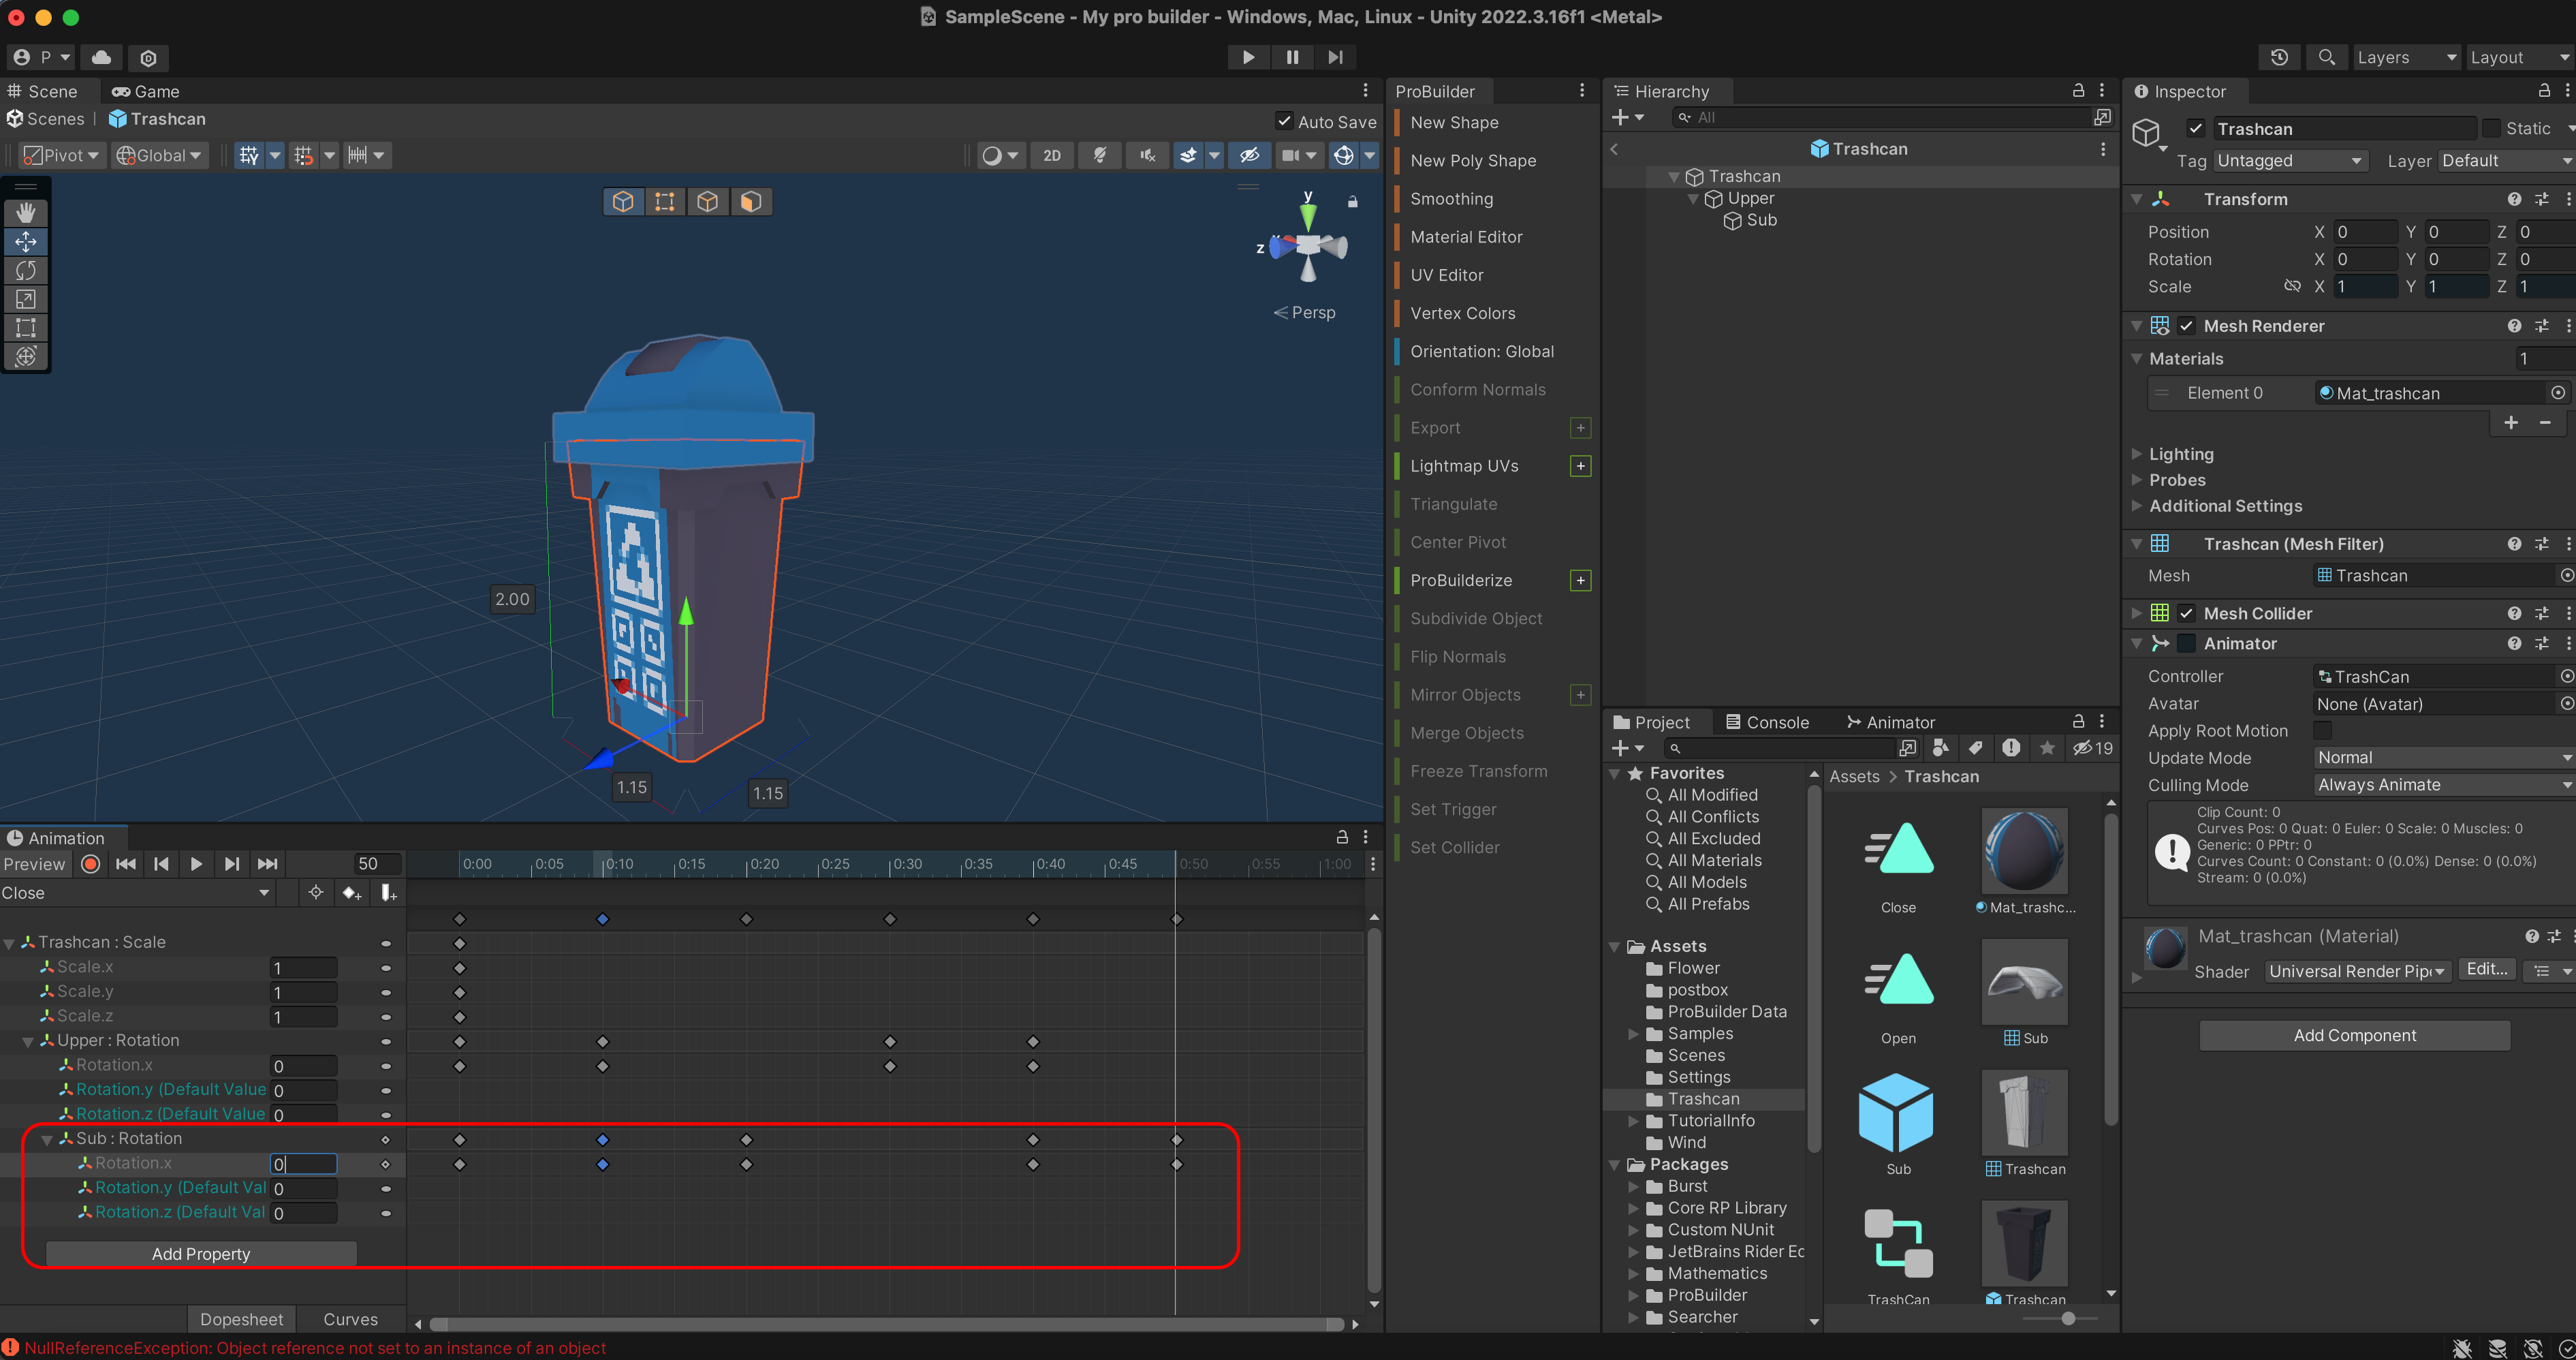Play the animation clip preview

point(196,864)
